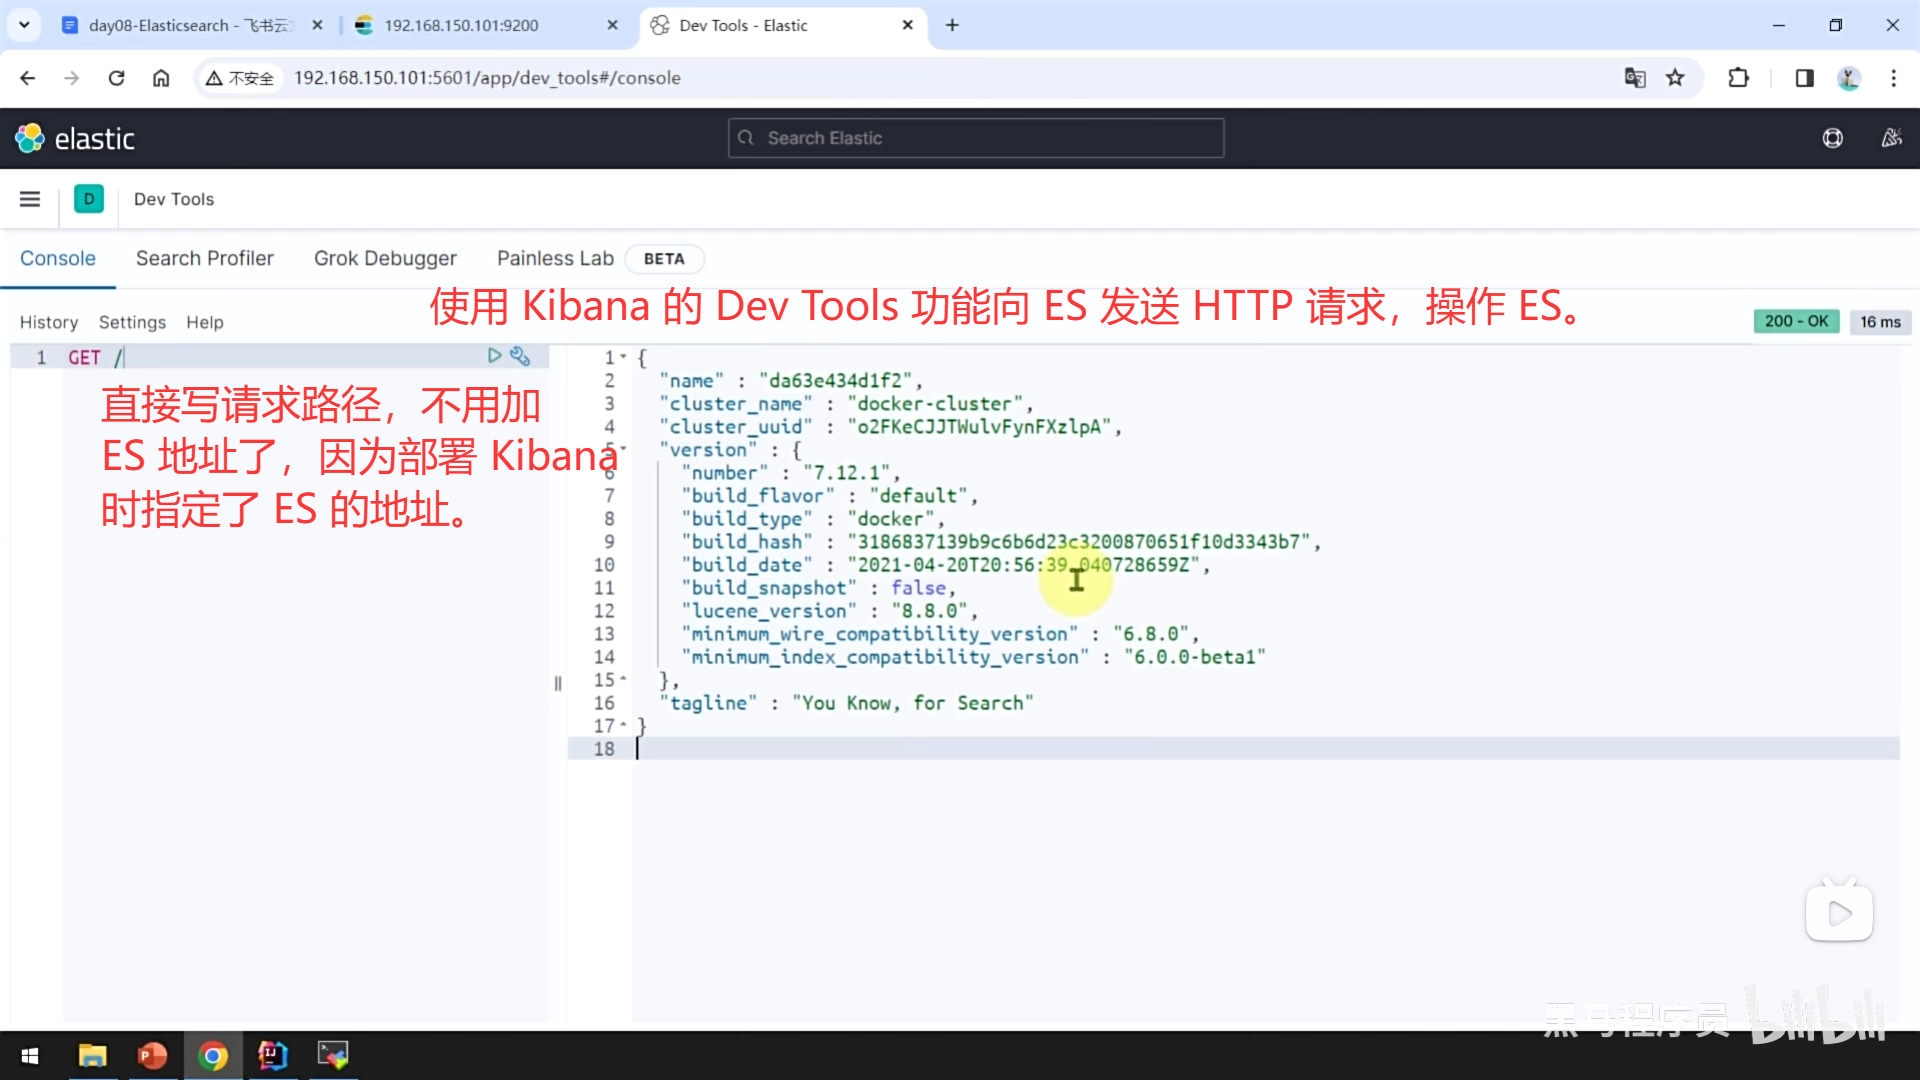Focus the Search Elastic input field
The image size is (1920, 1080).
[975, 138]
